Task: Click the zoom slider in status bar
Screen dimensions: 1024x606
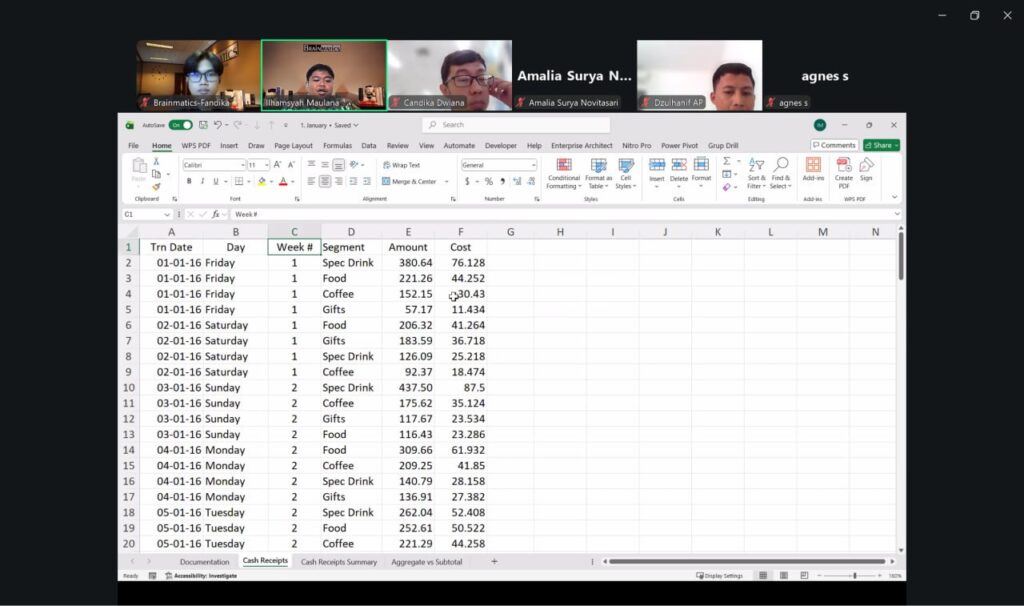Action: click(x=853, y=576)
